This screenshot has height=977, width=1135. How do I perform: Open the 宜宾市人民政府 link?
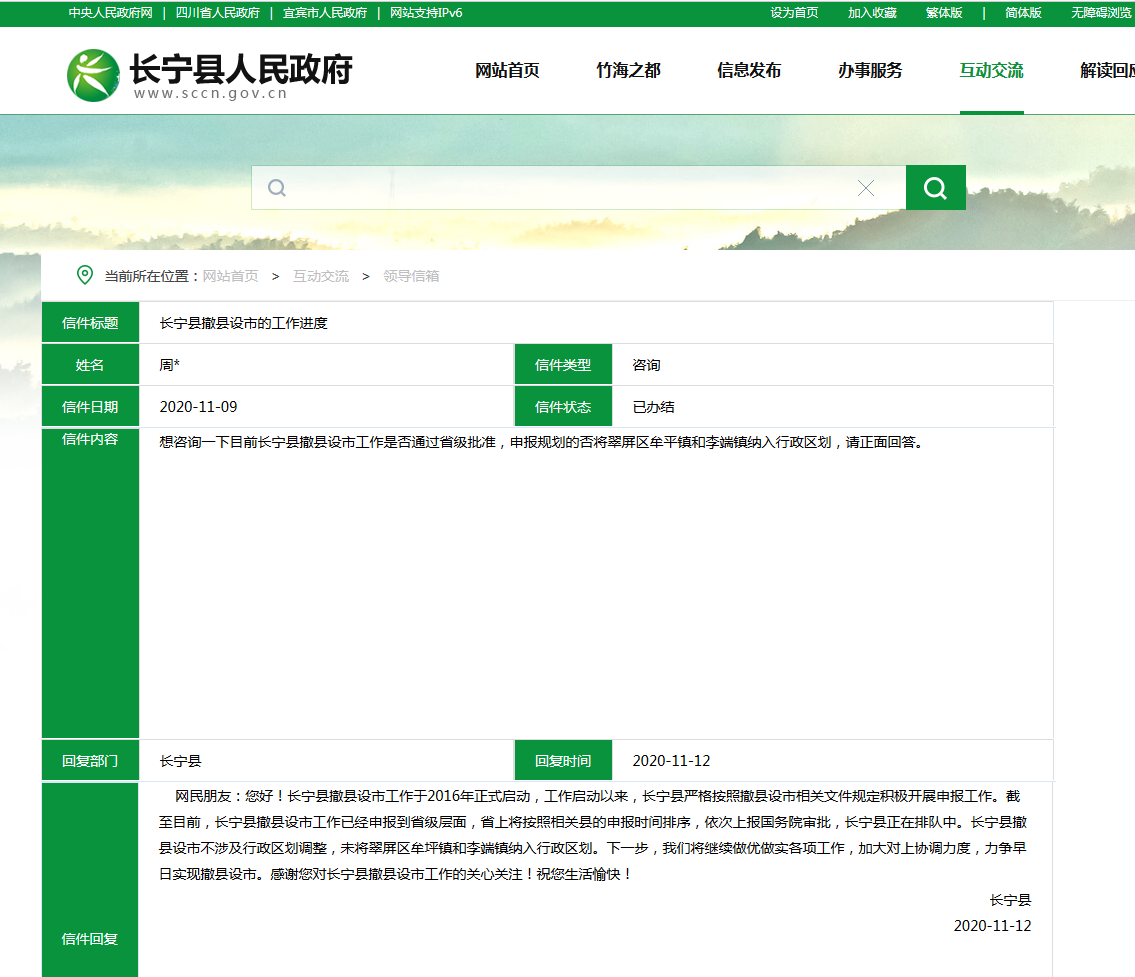[324, 13]
